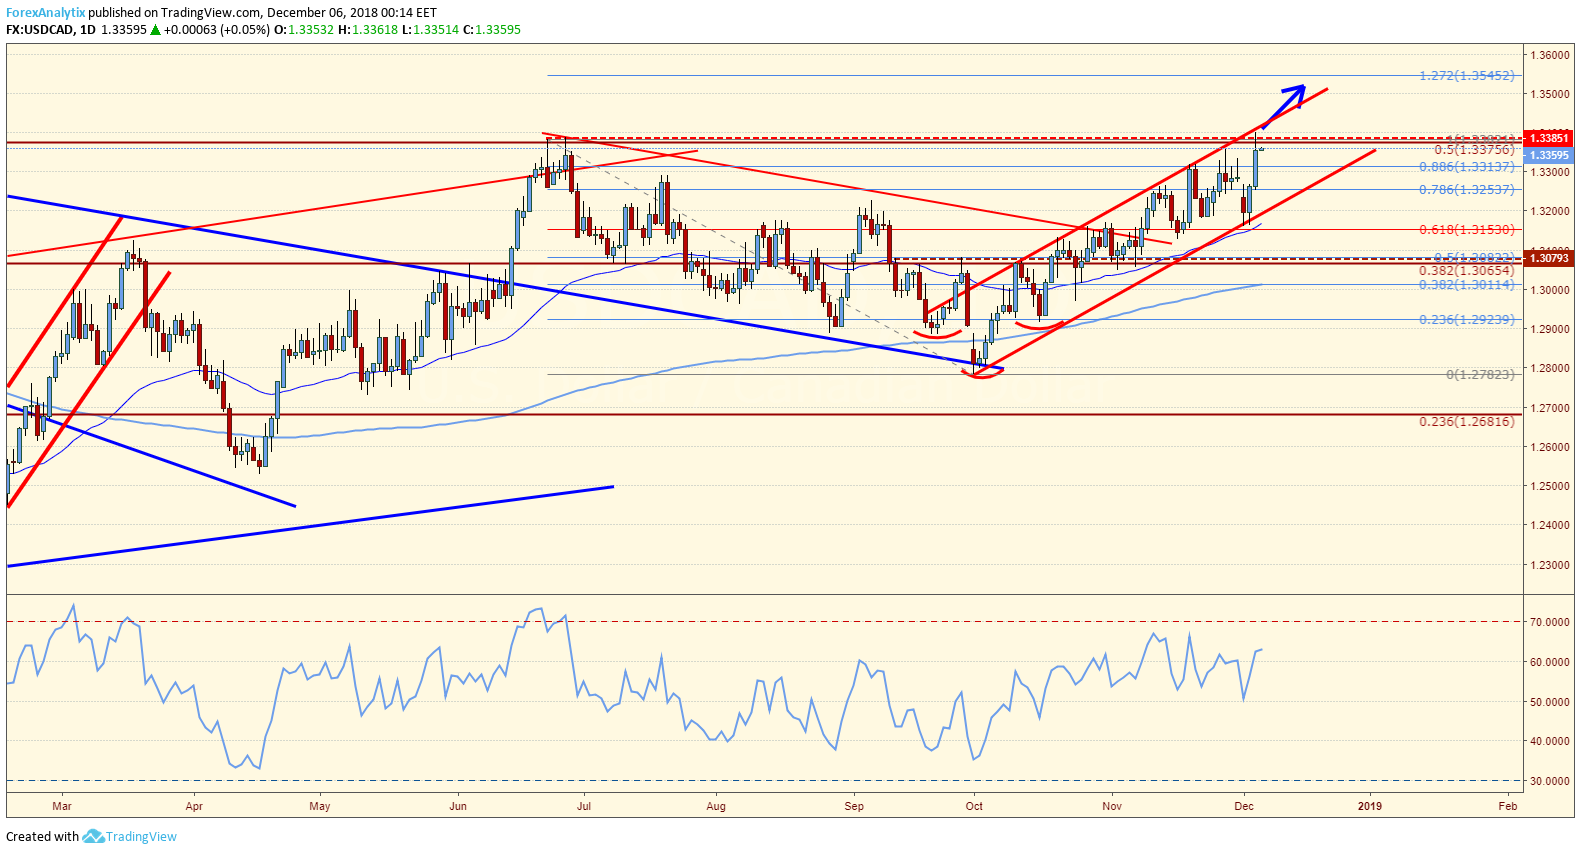
Task: Select the 0.786(1.32537) Fibonacci label
Action: pyautogui.click(x=1467, y=190)
